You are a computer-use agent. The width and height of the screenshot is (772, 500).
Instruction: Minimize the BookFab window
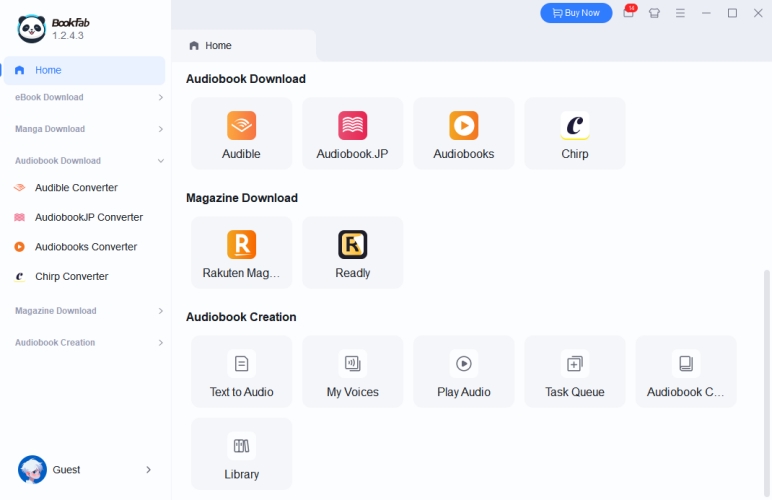(706, 13)
